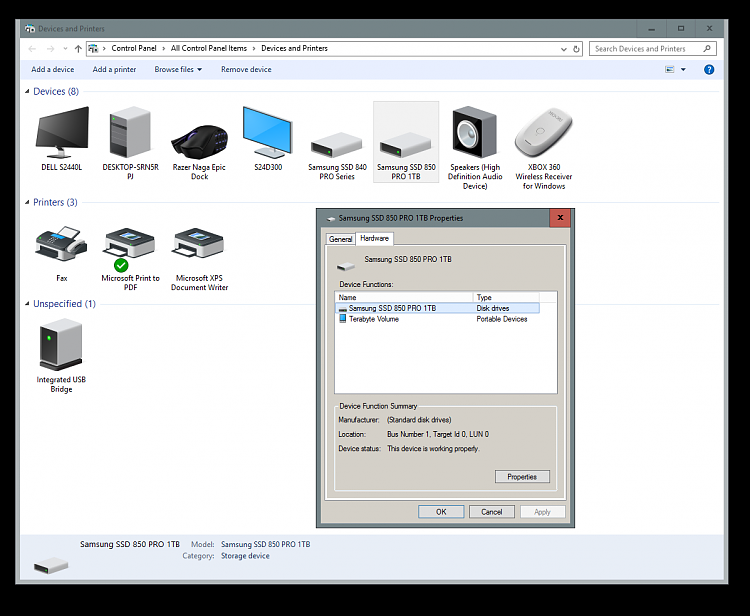Click the Model value in details pane
The height and width of the screenshot is (616, 750).
(265, 544)
